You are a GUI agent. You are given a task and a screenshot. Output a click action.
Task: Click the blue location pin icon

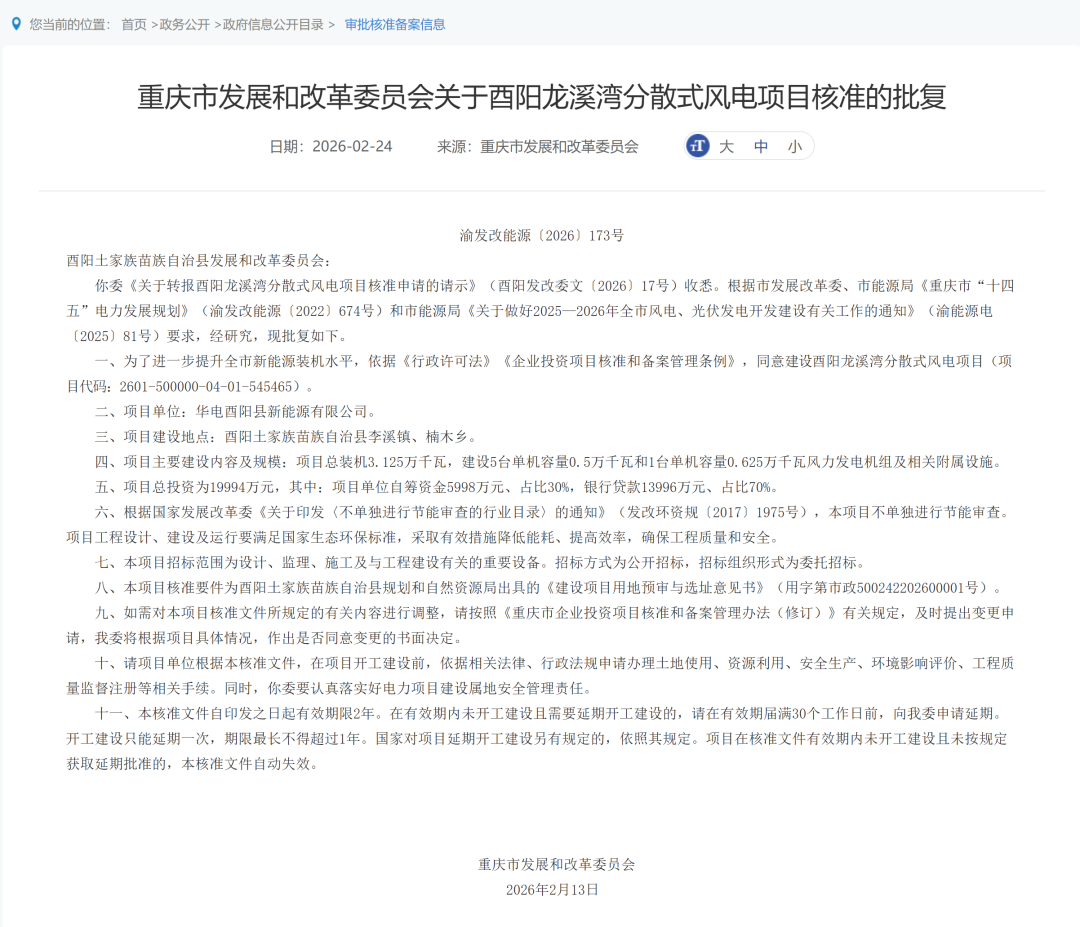16,24
